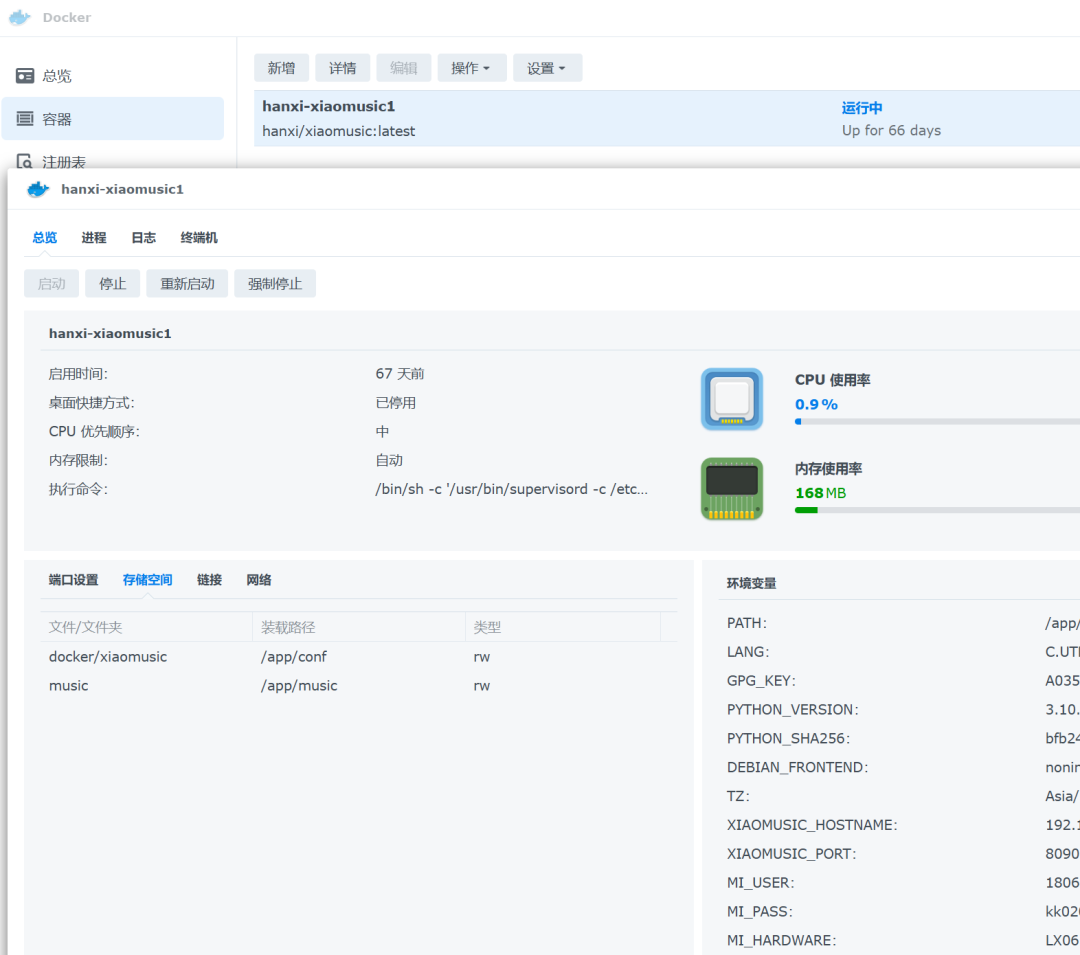Viewport: 1080px width, 955px height.
Task: Open the 日志 log tab
Action: pos(143,238)
